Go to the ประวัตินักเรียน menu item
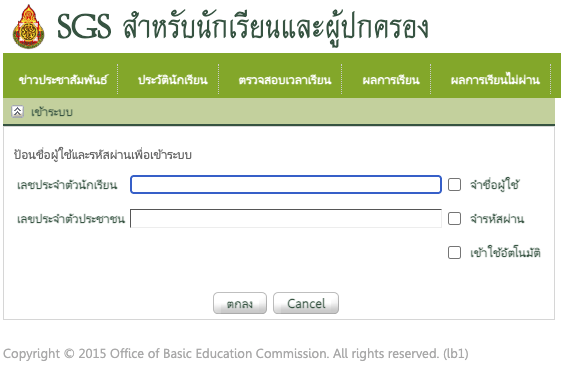561x370 pixels. [x=172, y=79]
